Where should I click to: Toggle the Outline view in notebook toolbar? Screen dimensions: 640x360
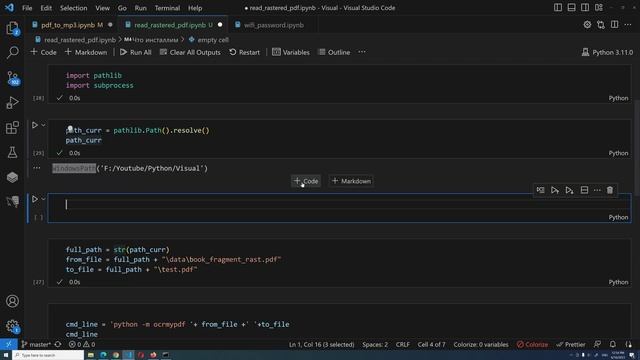334,52
